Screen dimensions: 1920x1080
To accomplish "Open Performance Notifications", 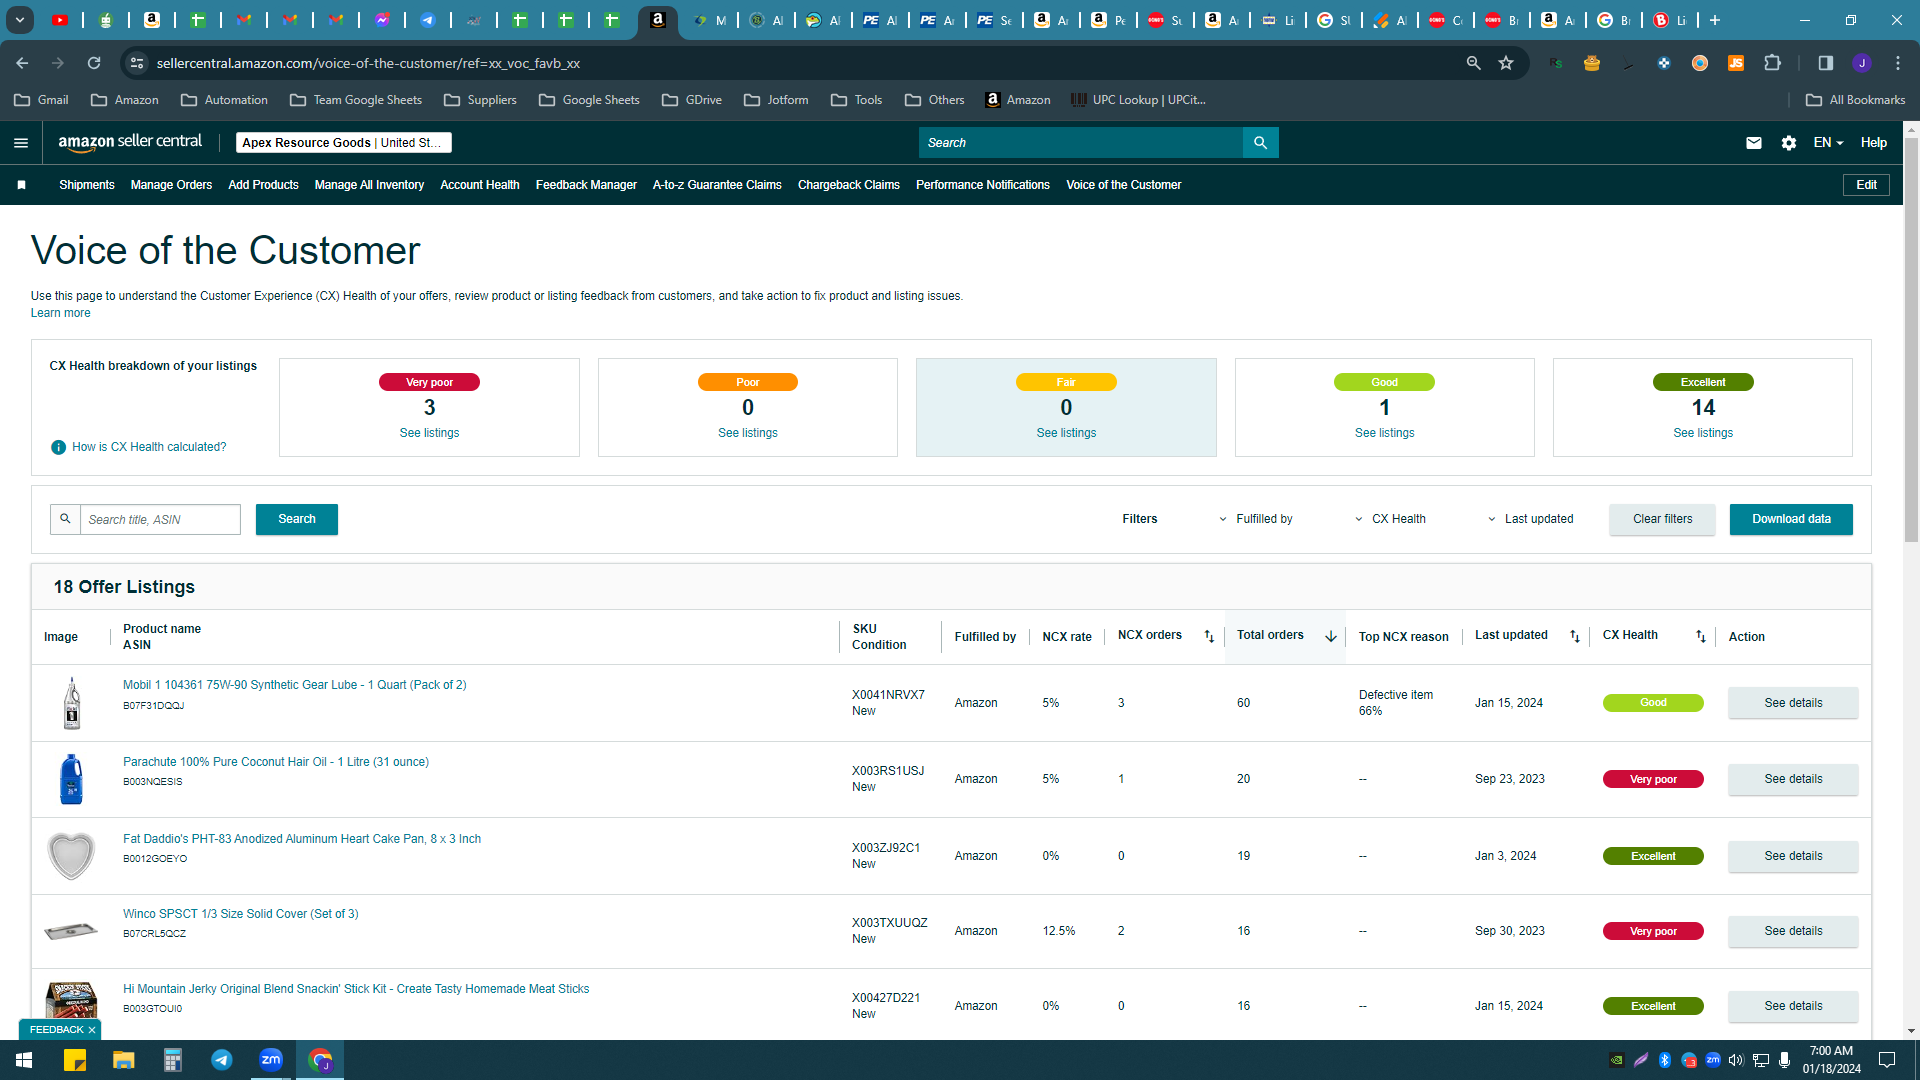I will 983,185.
